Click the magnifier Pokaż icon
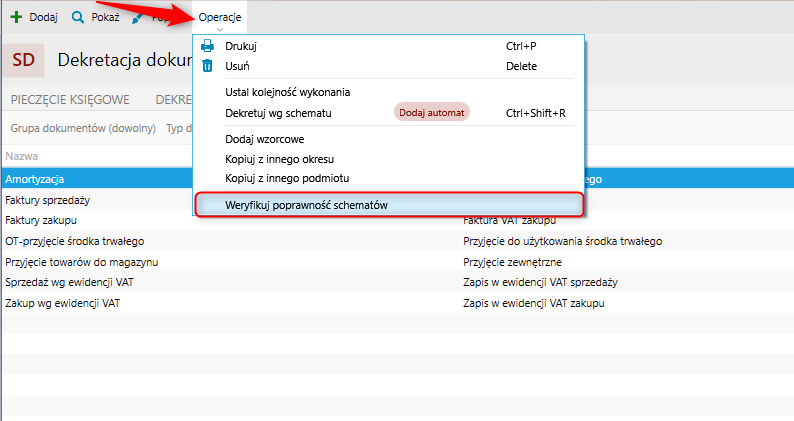The width and height of the screenshot is (794, 421). 78,18
